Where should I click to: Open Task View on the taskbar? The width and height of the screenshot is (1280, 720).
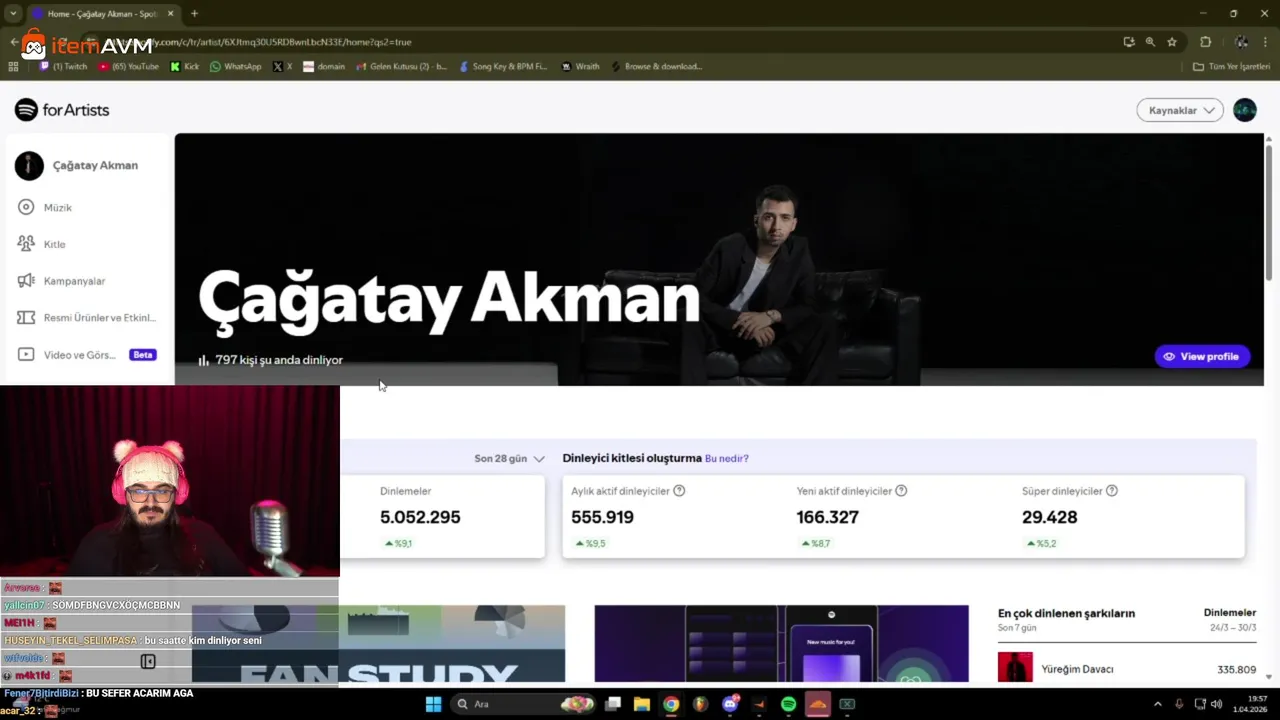[x=613, y=704]
